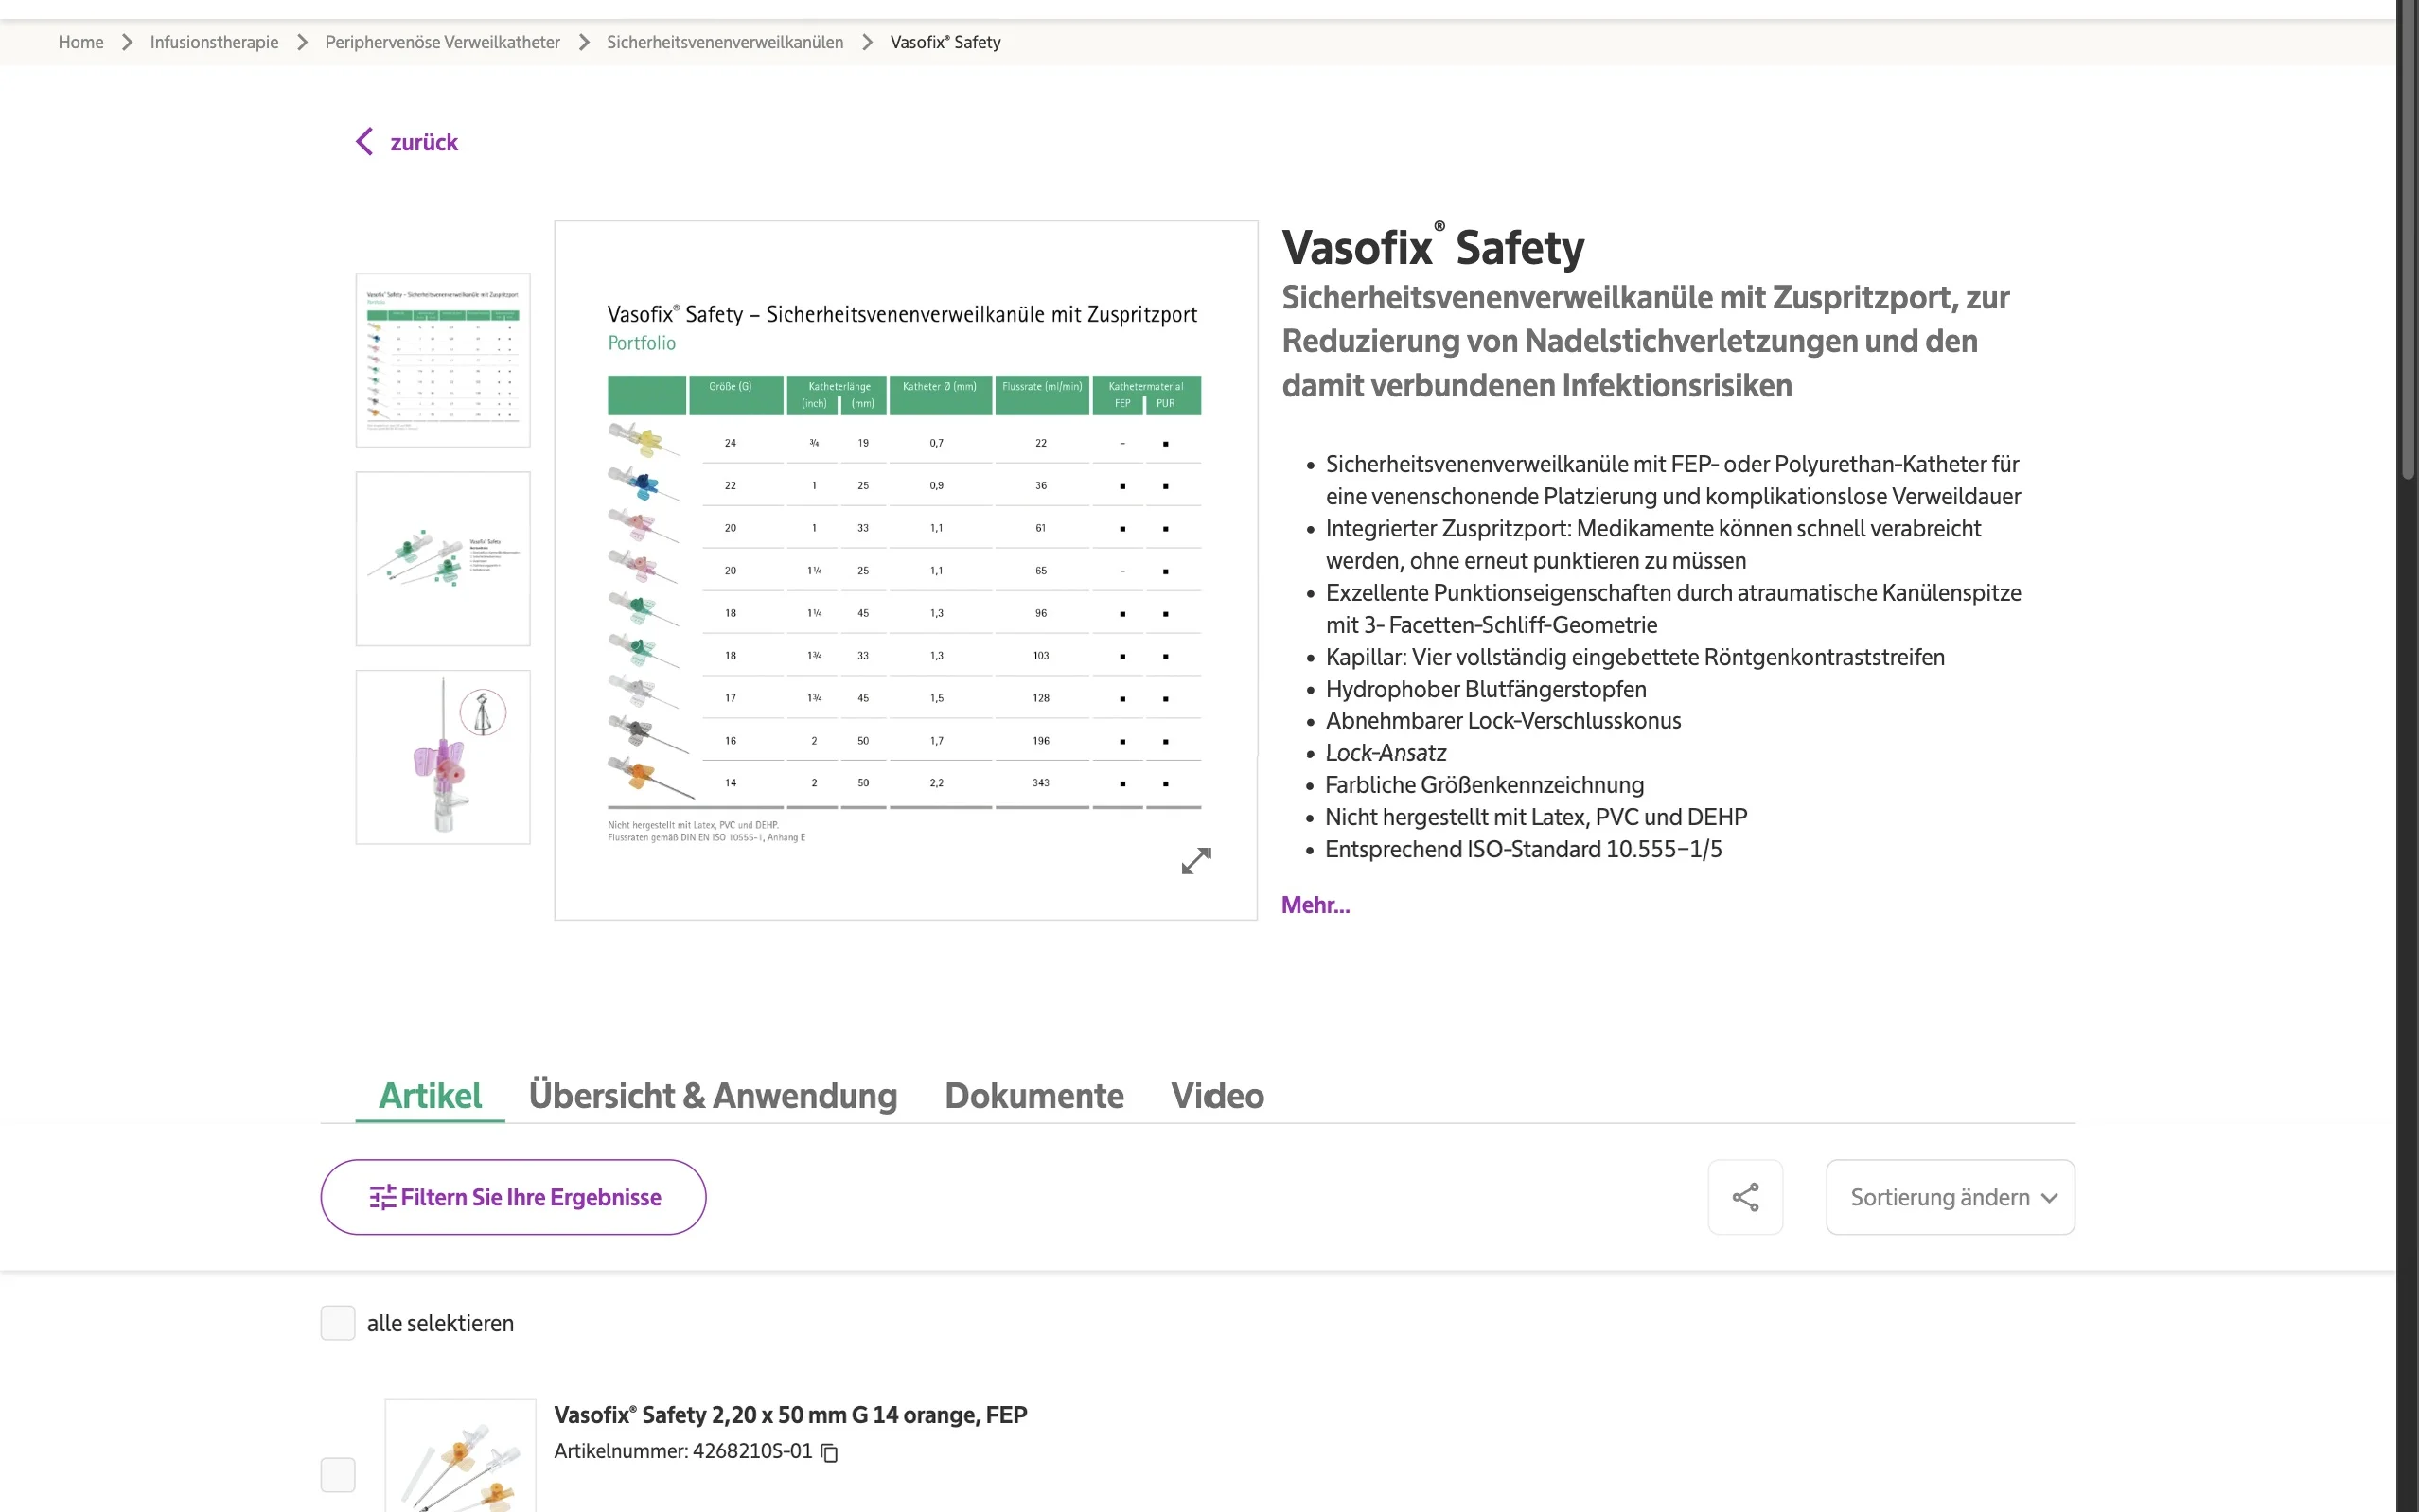Select the portfolio table thumbnail
This screenshot has height=1512, width=2419.
point(443,360)
